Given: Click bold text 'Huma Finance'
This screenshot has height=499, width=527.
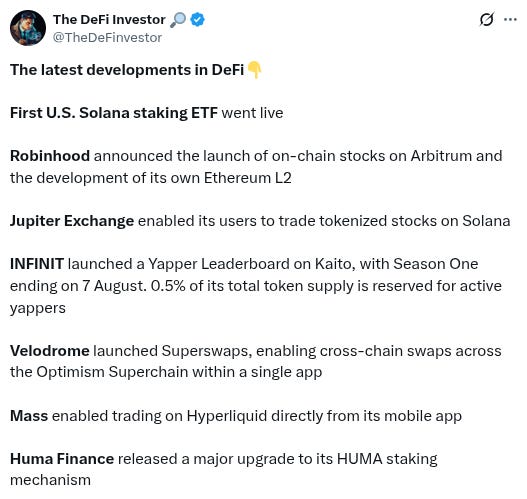Looking at the screenshot, I should [x=62, y=459].
